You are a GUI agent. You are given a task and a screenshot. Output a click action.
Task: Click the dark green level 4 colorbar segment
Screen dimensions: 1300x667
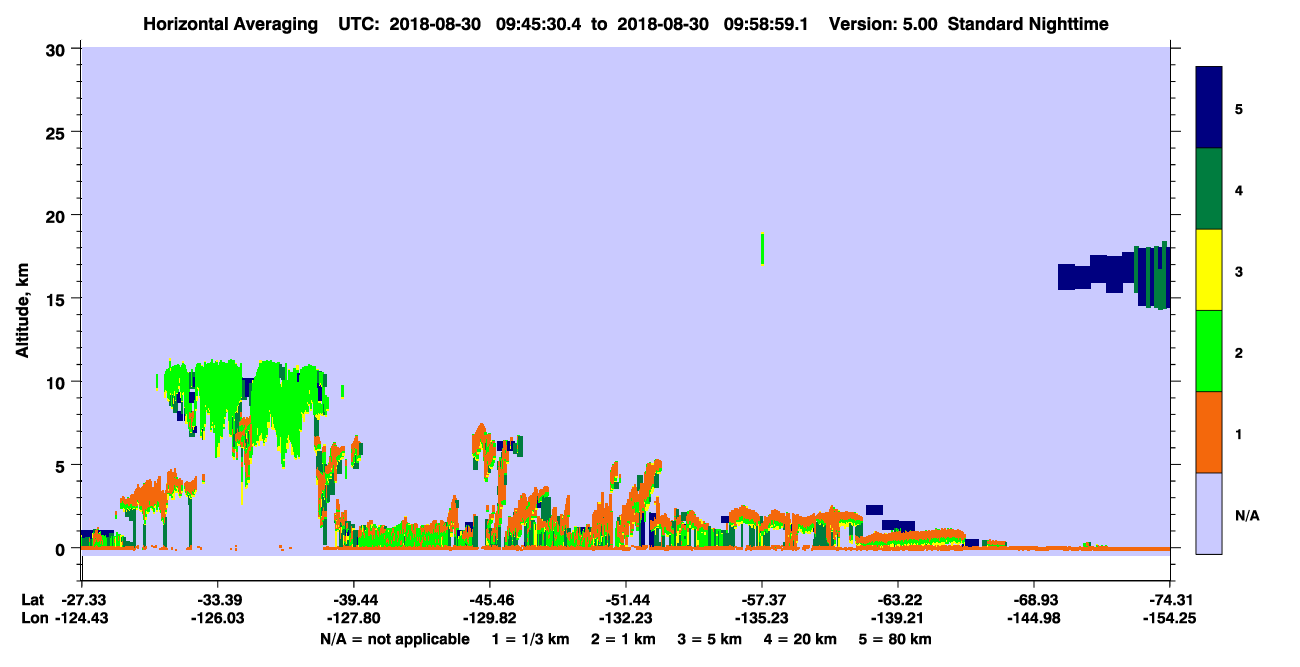(1209, 189)
